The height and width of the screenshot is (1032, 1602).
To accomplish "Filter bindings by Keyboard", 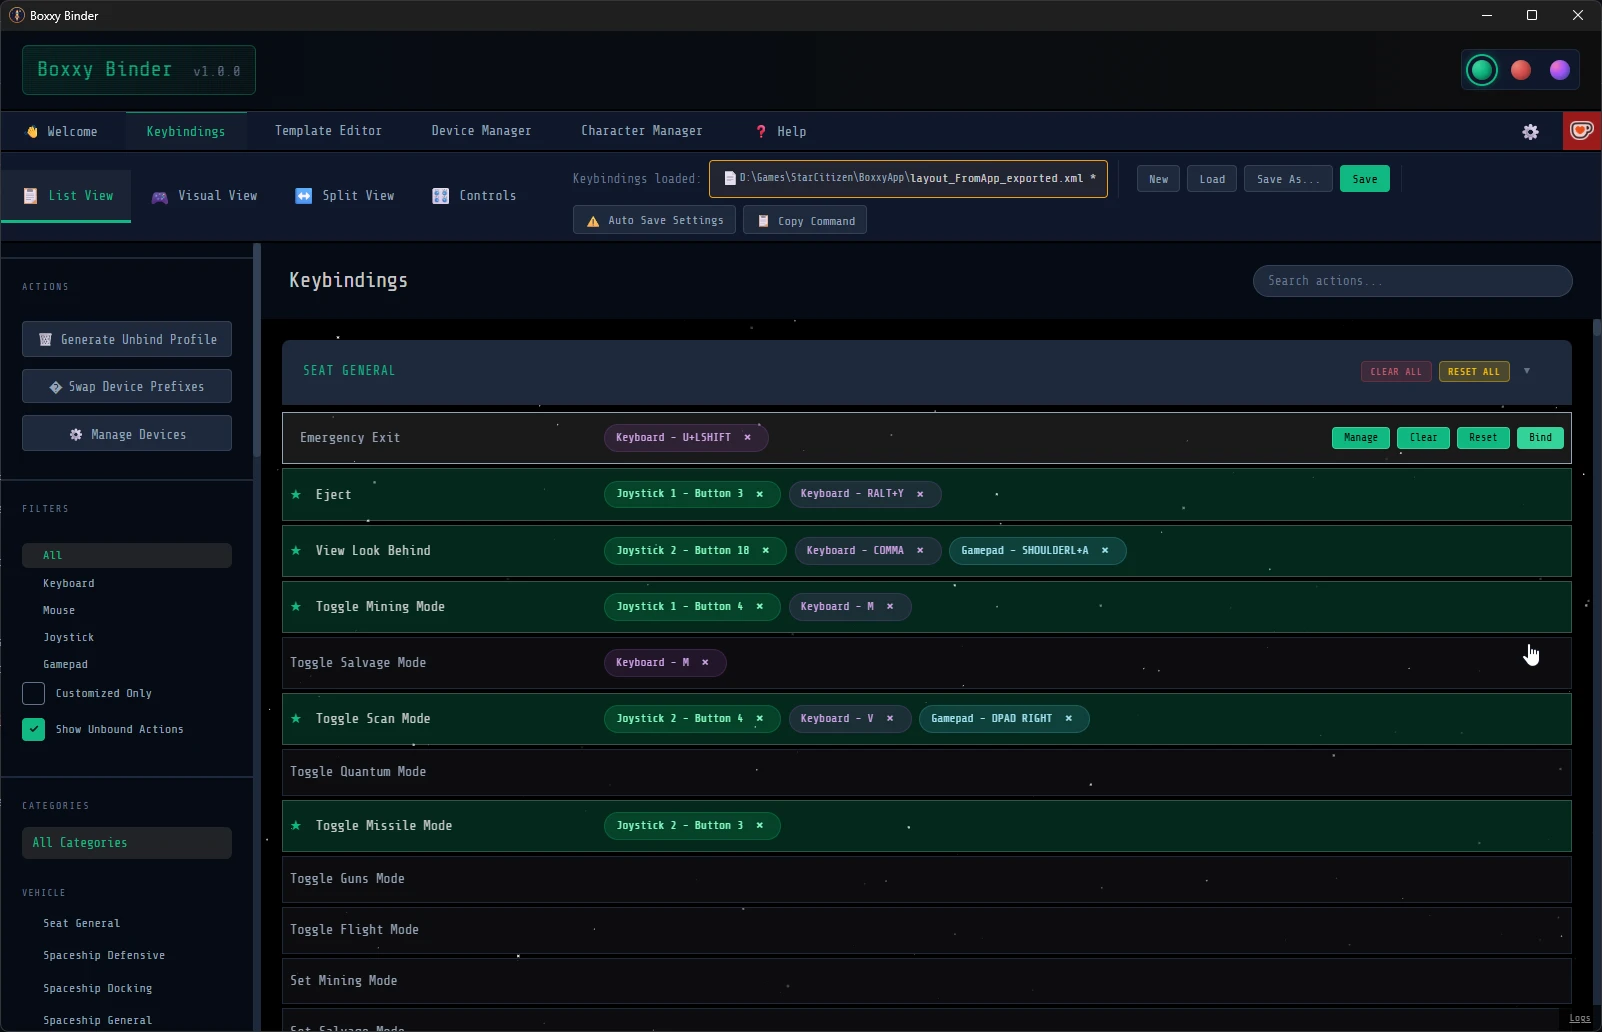I will (x=69, y=583).
